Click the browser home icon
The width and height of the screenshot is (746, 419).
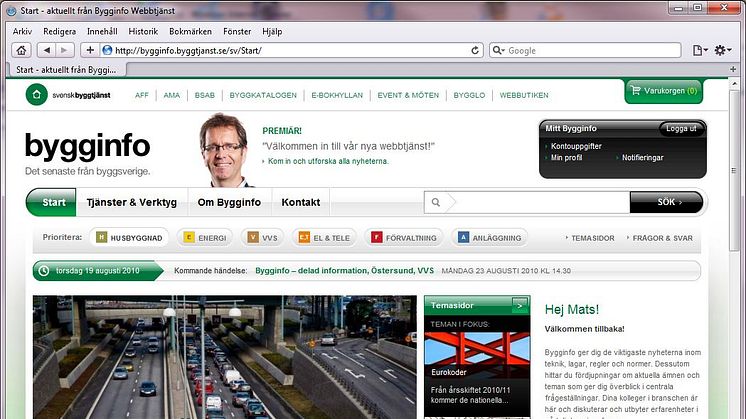coord(21,50)
